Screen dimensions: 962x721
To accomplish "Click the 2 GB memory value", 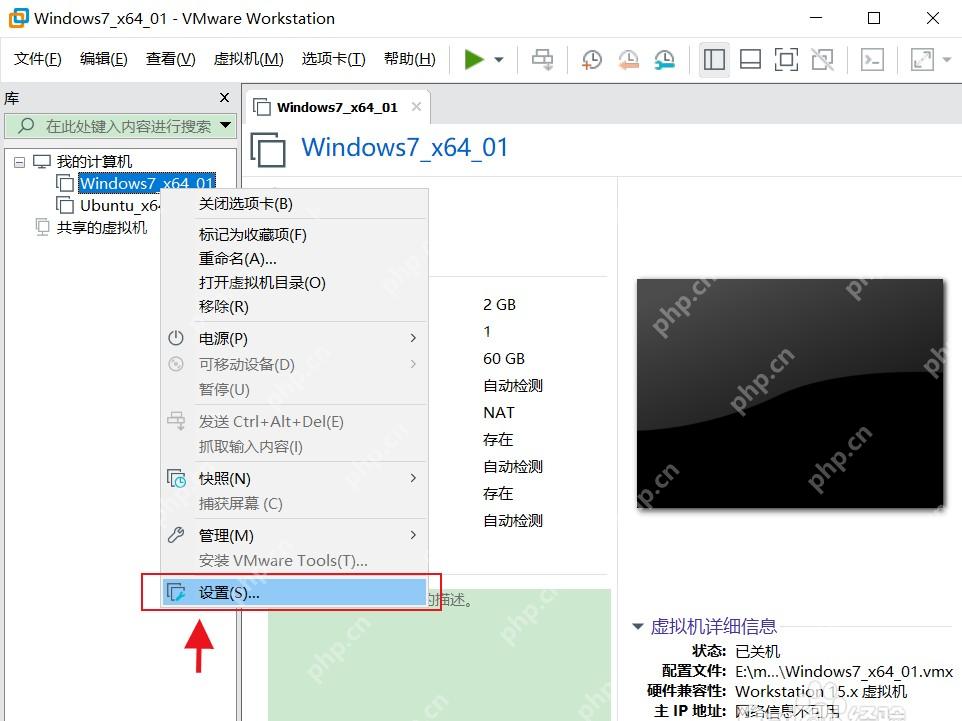I will (x=499, y=305).
